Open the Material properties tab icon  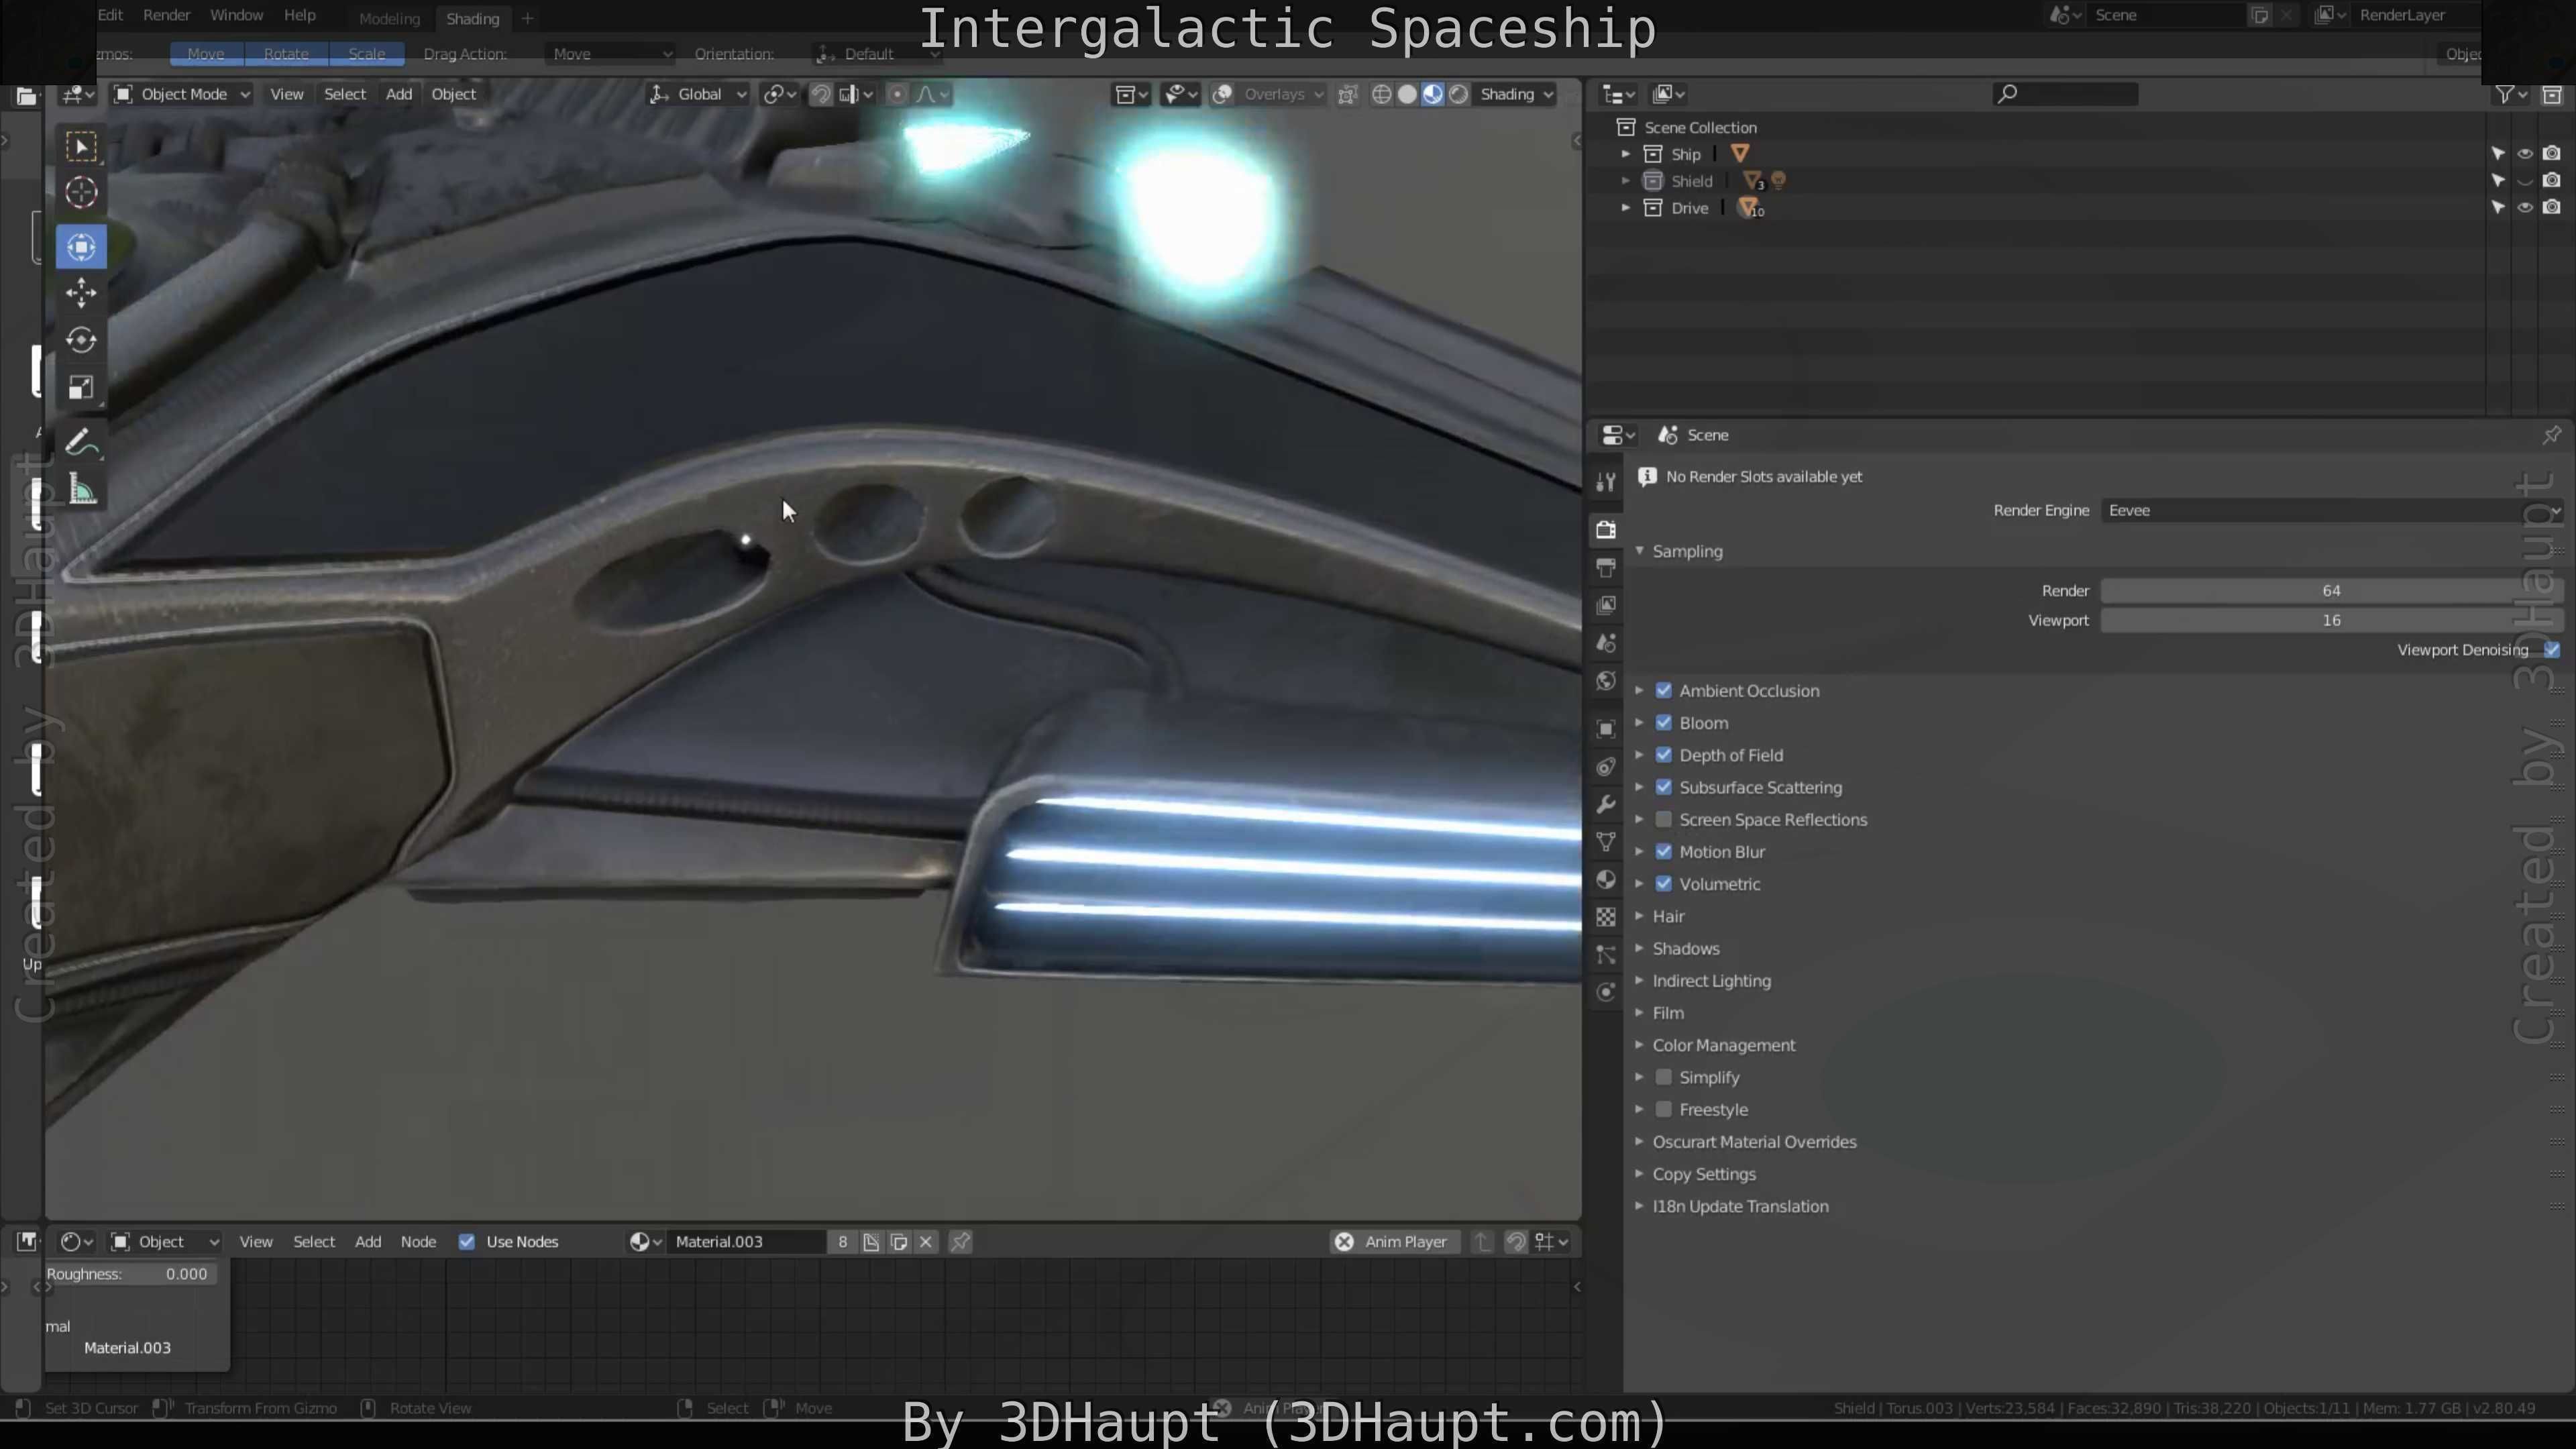pyautogui.click(x=1606, y=880)
